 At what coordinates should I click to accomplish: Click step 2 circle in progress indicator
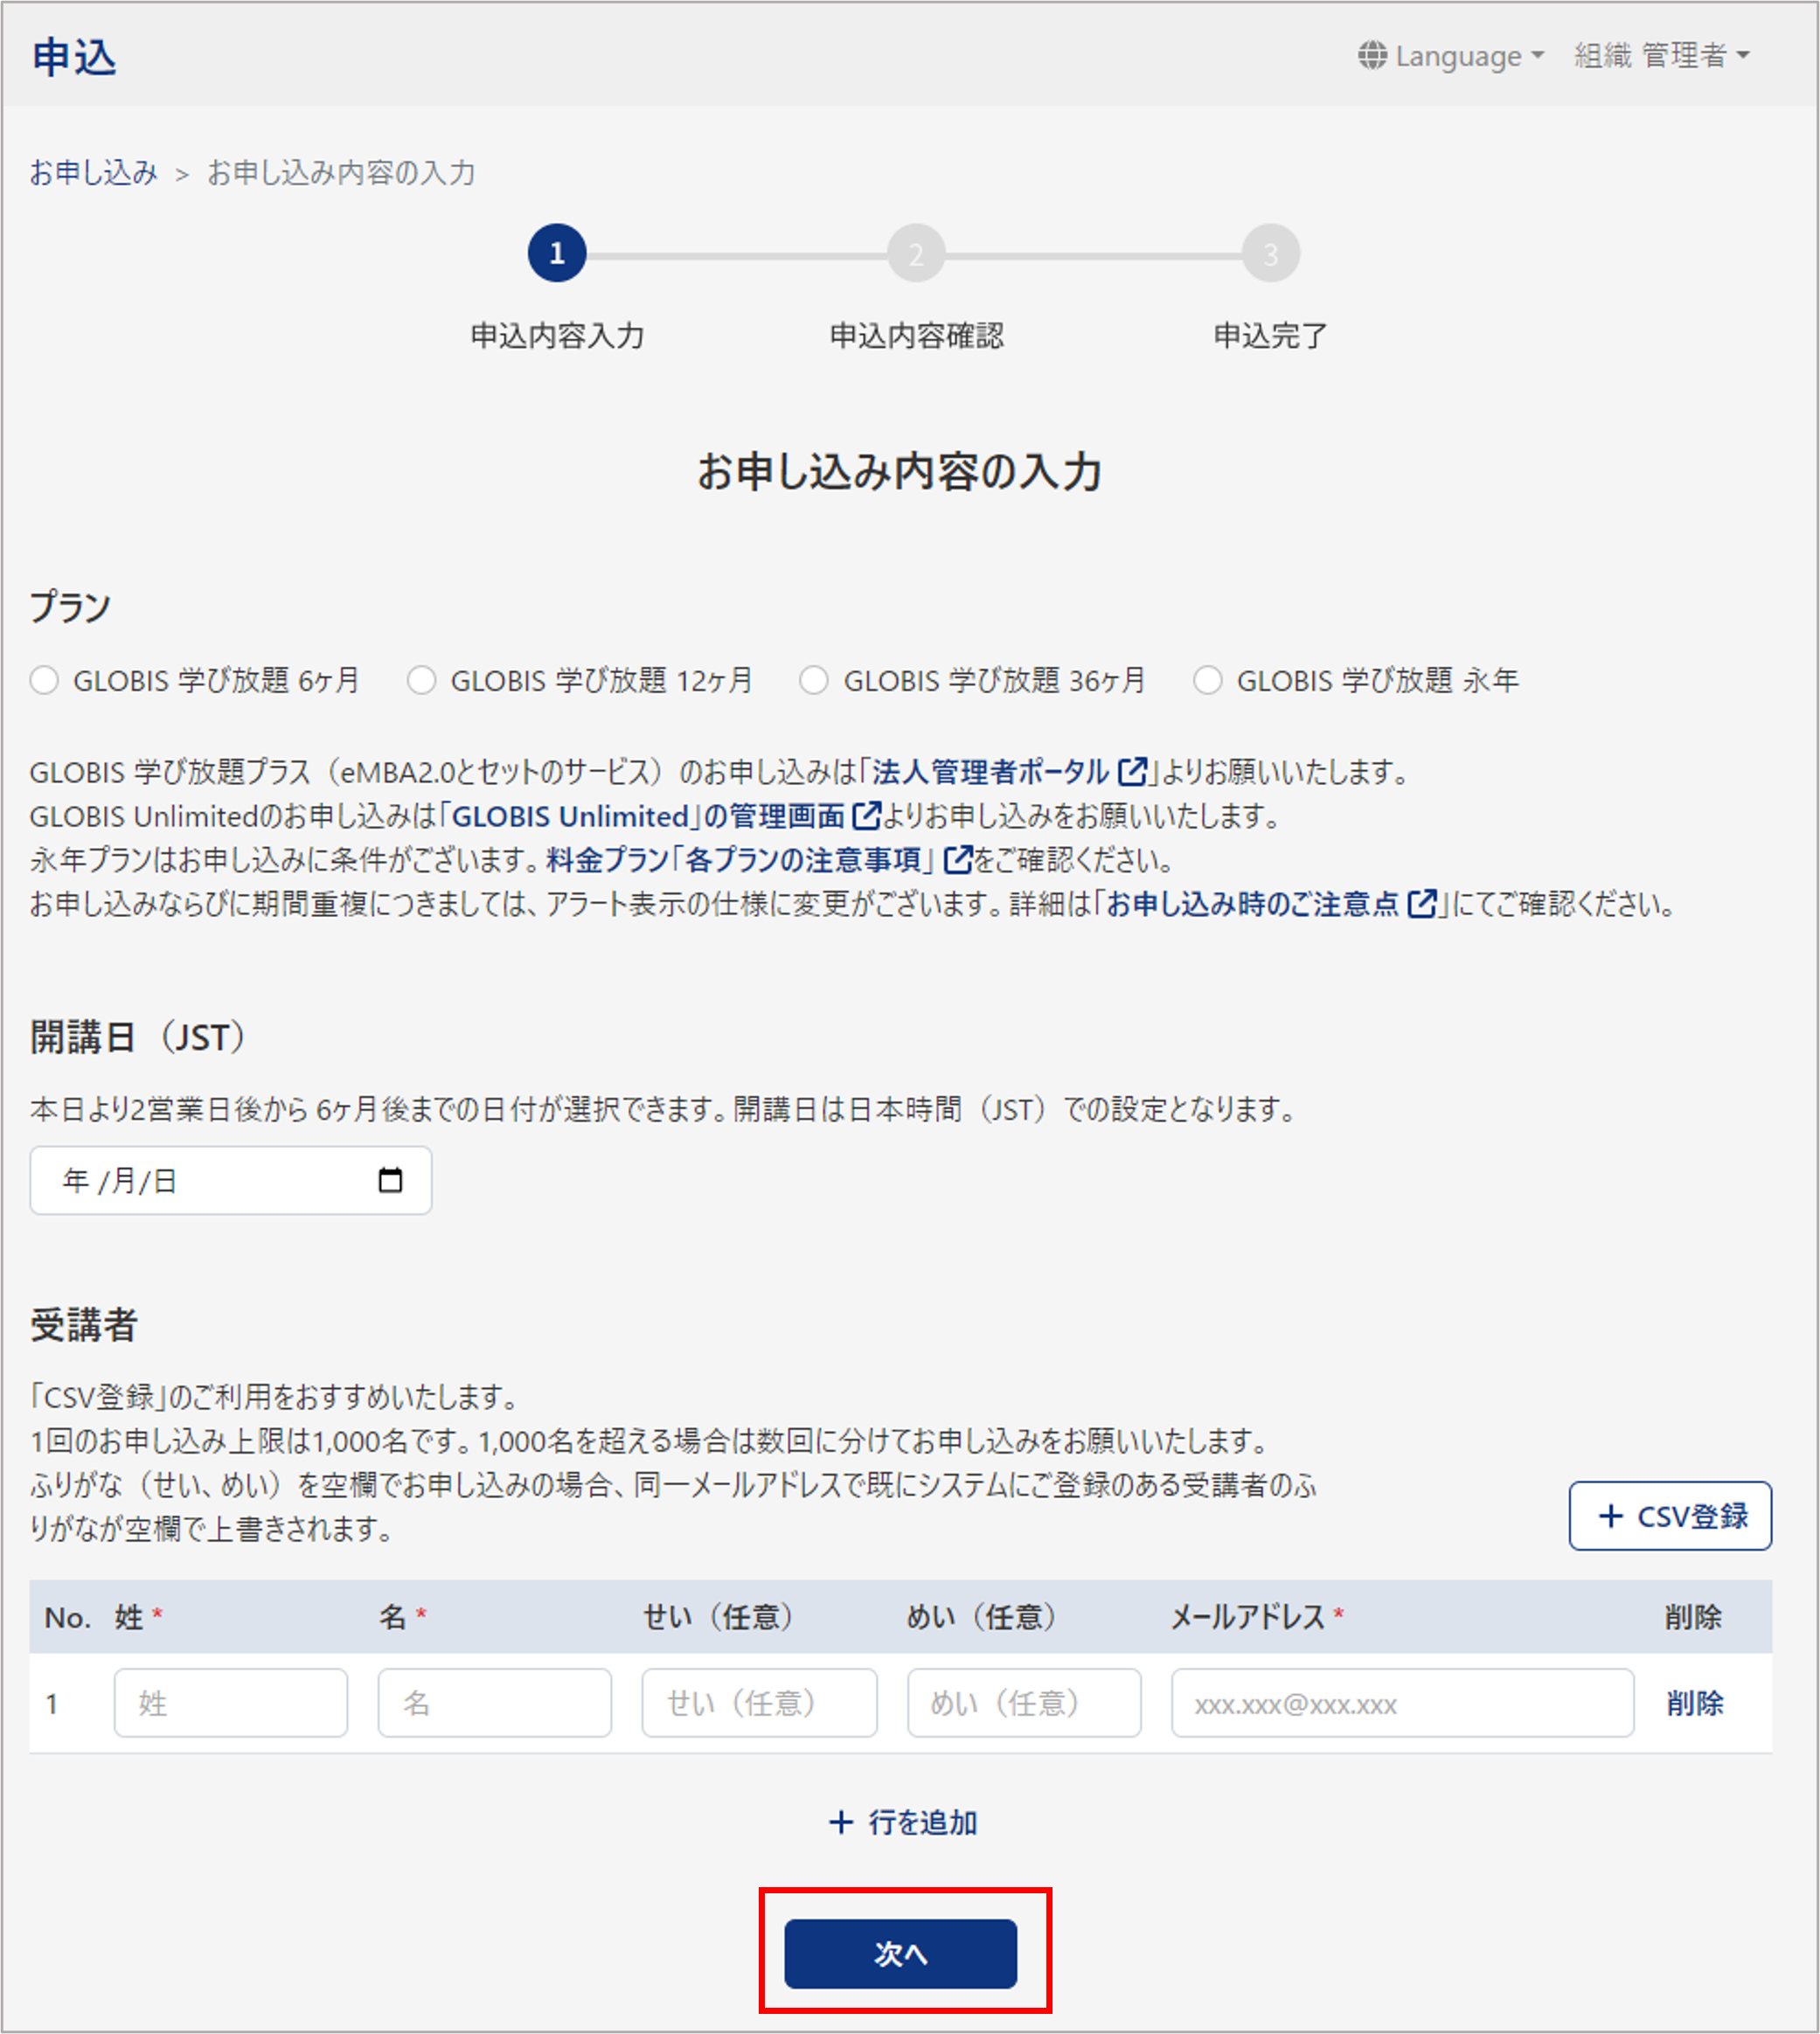(x=915, y=253)
